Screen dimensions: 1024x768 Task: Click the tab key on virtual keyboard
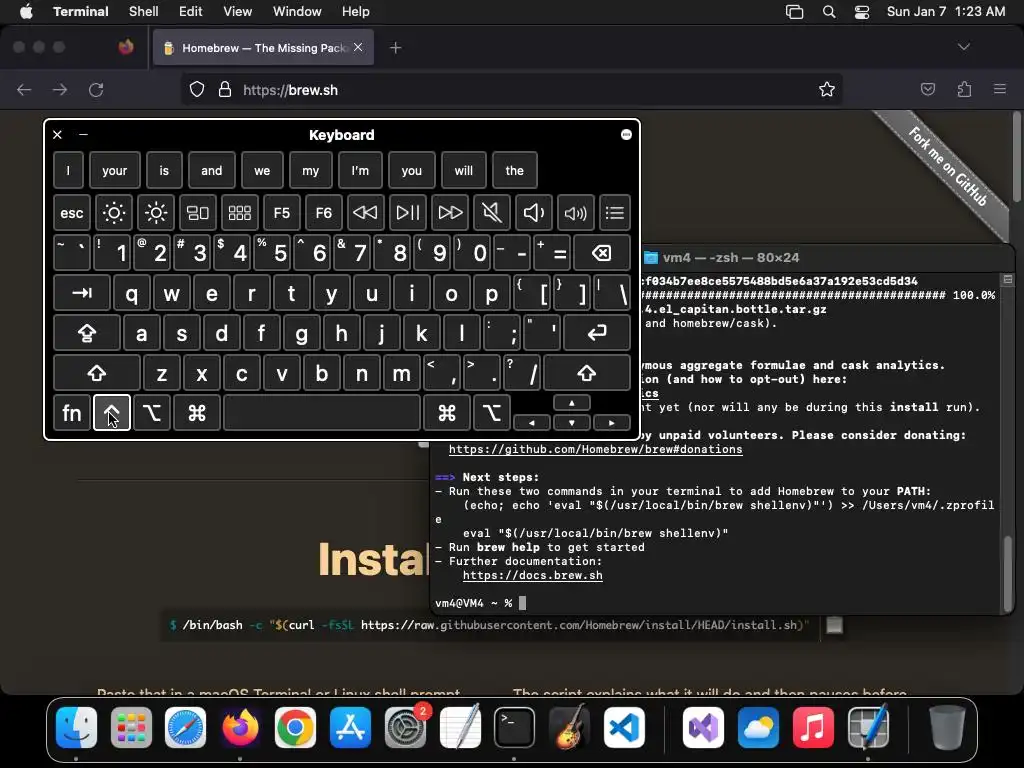click(x=82, y=293)
